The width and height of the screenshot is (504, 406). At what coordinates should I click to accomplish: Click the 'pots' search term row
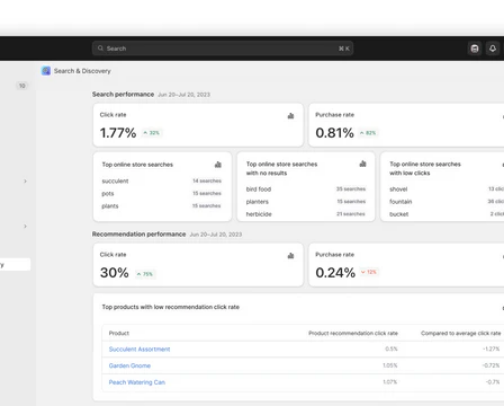pos(162,193)
